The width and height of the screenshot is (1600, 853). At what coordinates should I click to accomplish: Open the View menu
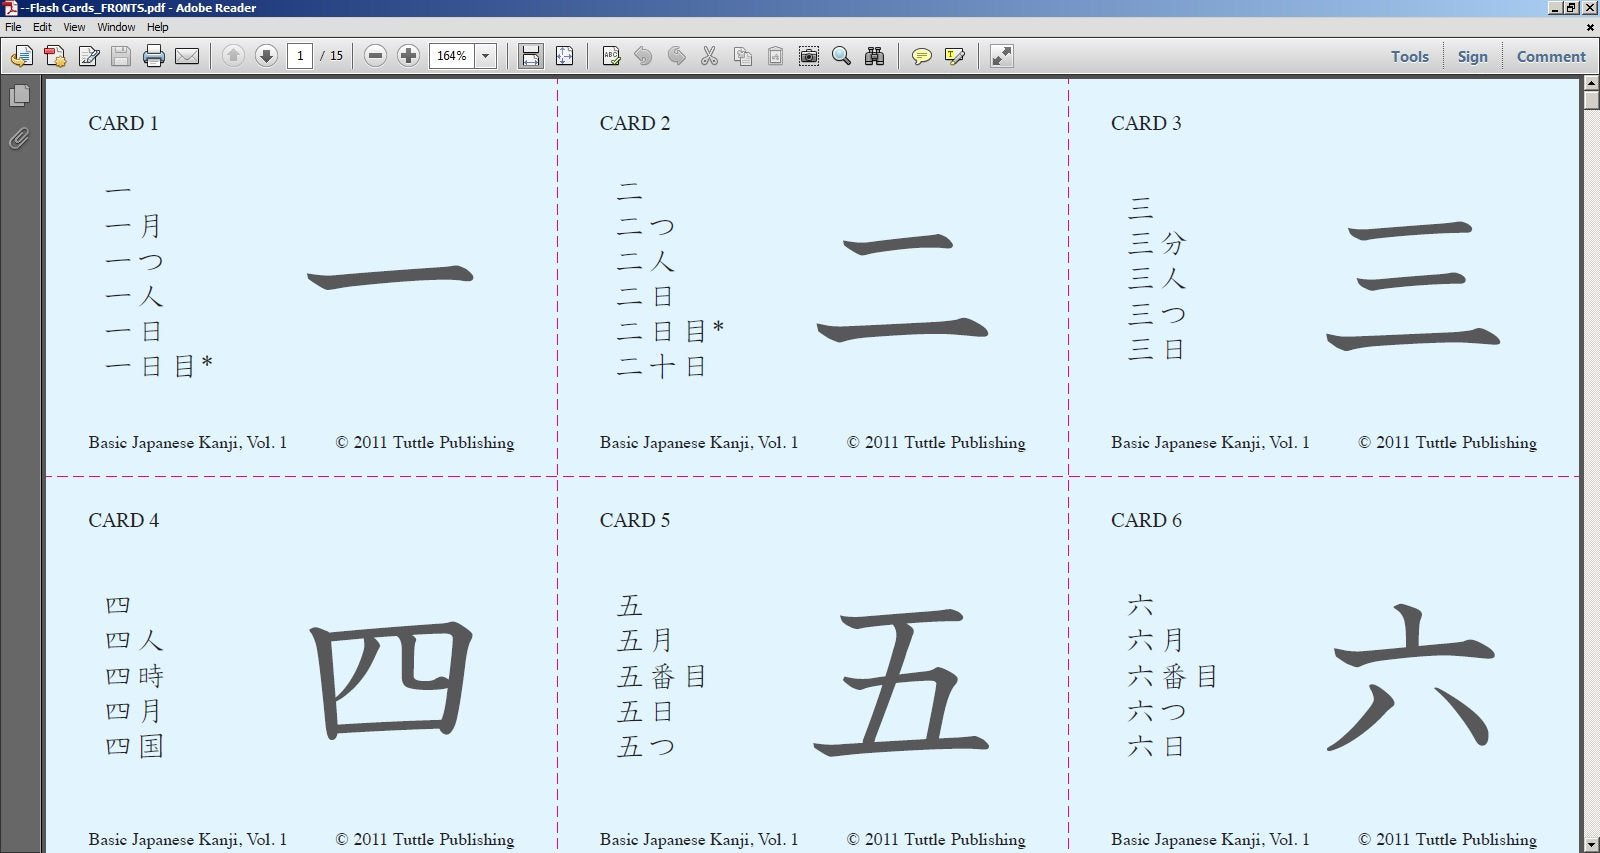tap(74, 27)
